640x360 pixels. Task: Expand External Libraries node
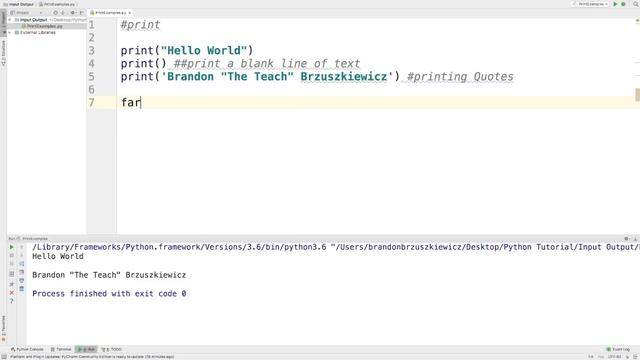point(10,32)
